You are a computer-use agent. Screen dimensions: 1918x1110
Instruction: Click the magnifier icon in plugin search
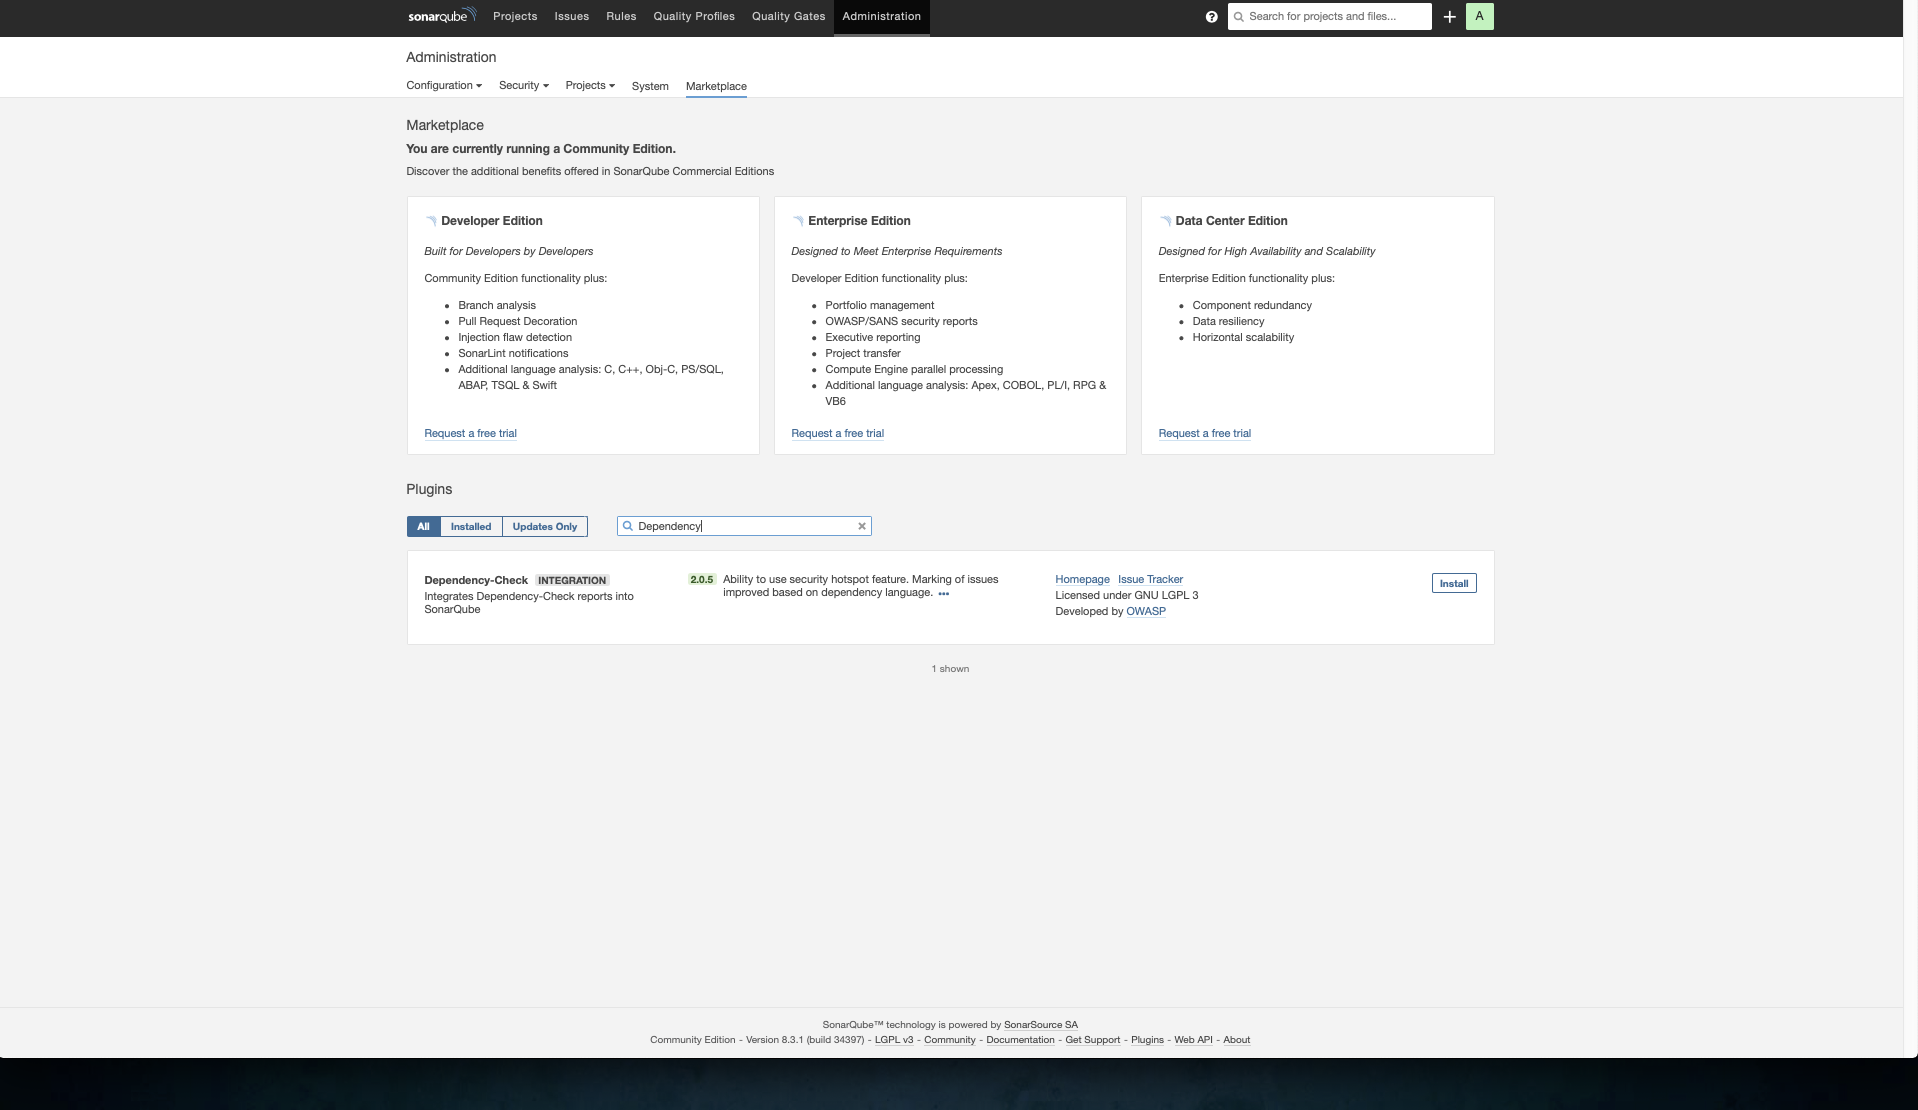tap(628, 526)
